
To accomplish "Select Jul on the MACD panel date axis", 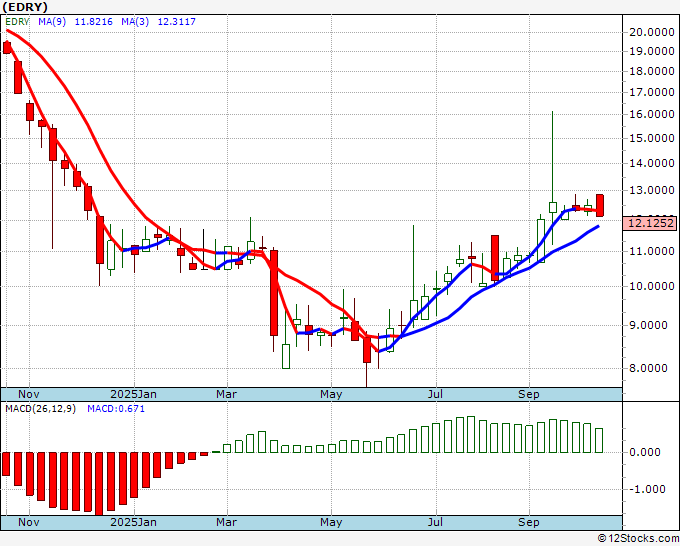I will click(x=435, y=522).
